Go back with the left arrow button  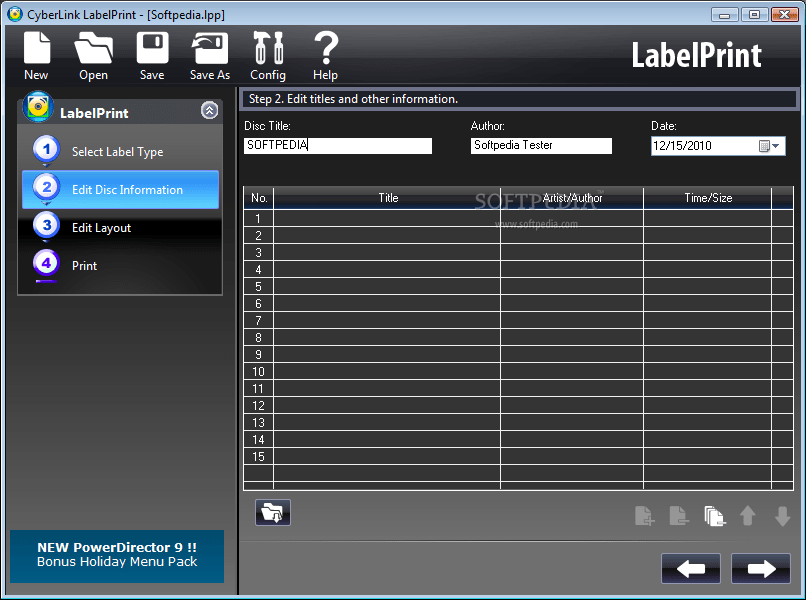click(x=691, y=569)
